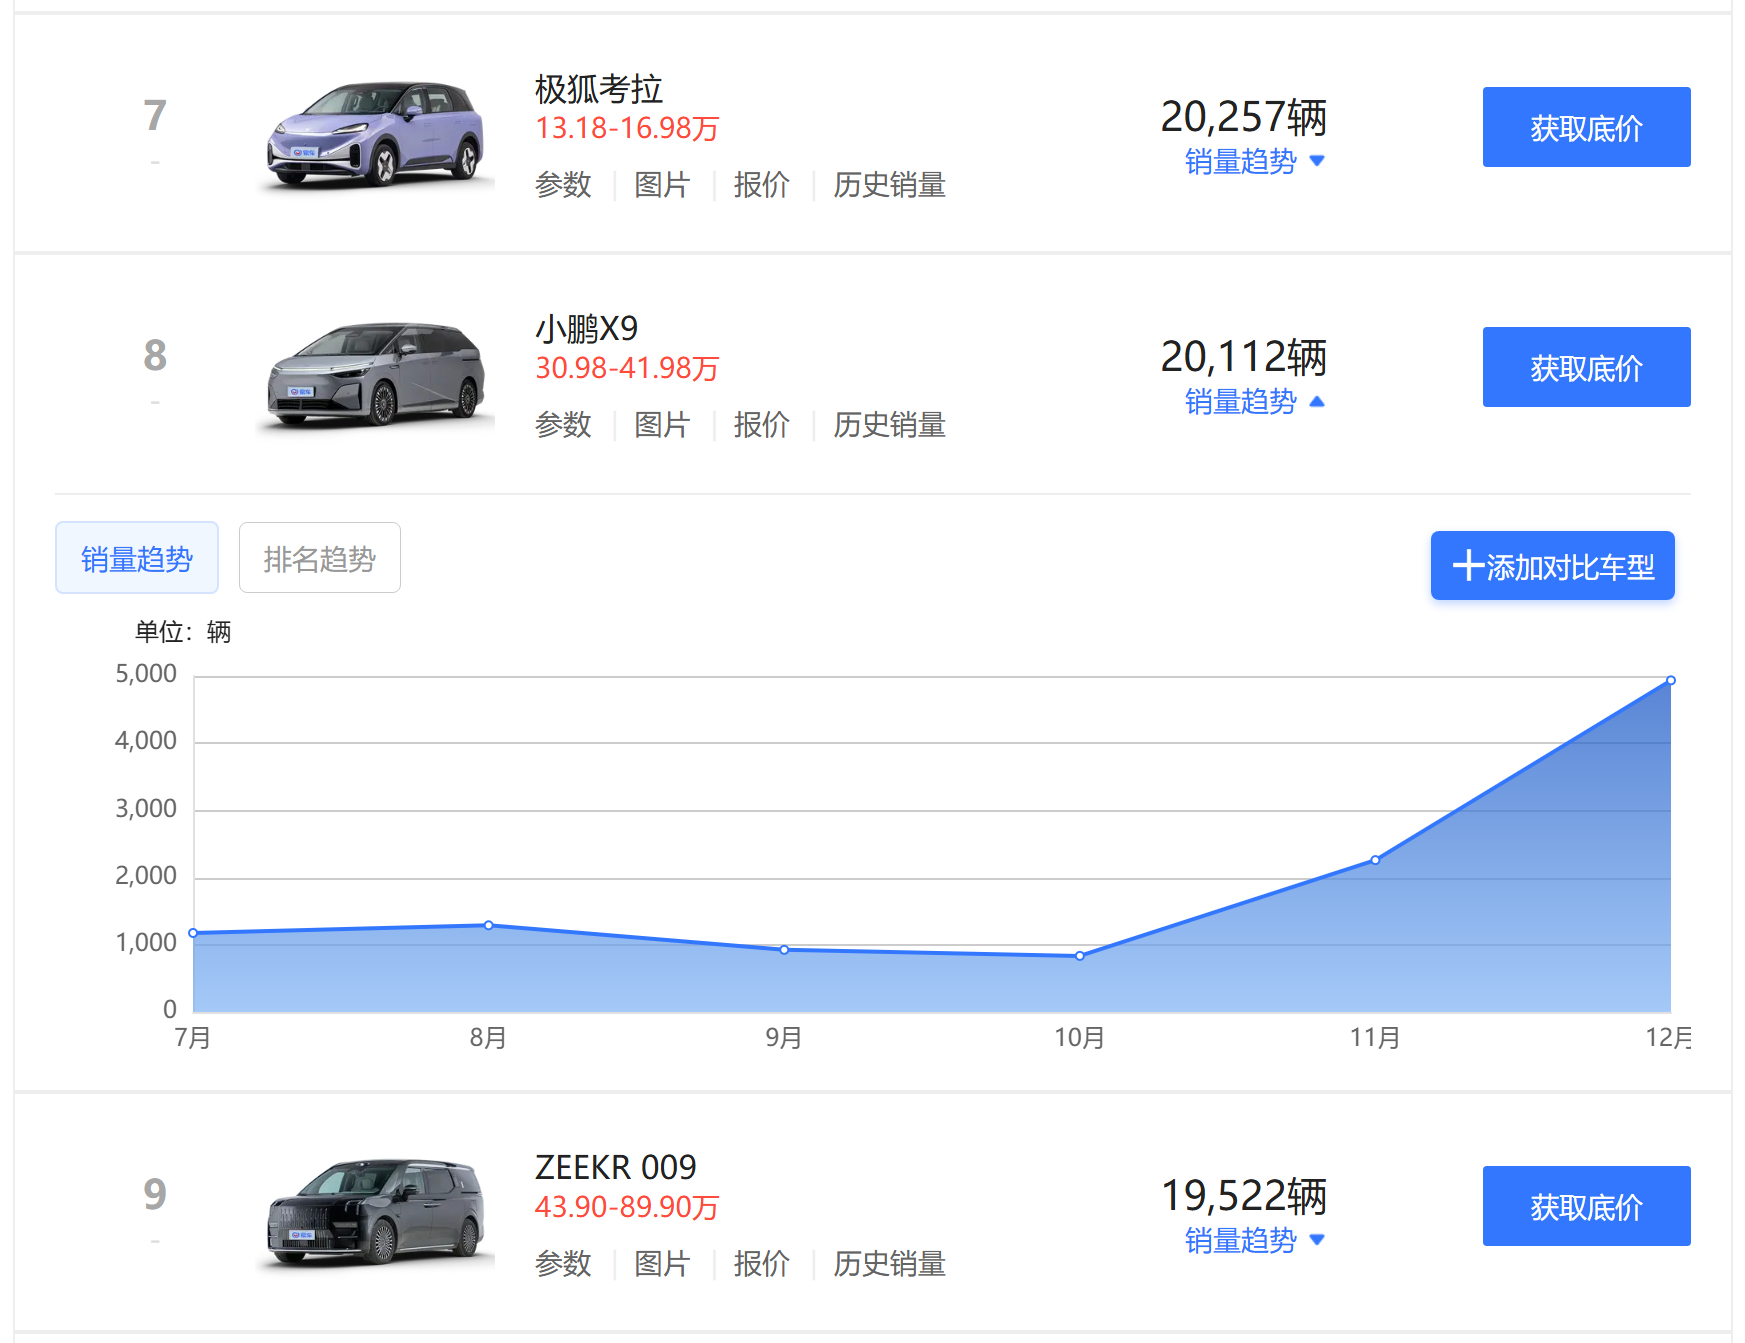Click 获取底价 for 小鹏X9
Screen dimensions: 1745x1343
click(1586, 367)
